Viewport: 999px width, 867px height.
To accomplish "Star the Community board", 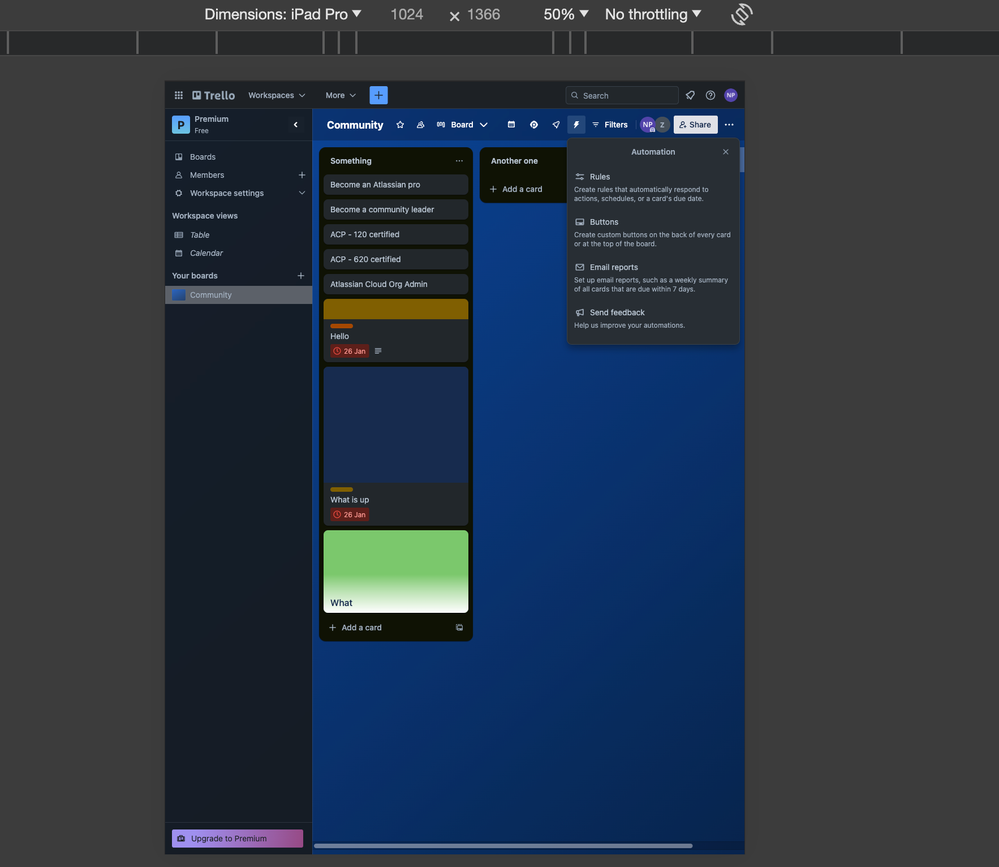I will coord(399,124).
